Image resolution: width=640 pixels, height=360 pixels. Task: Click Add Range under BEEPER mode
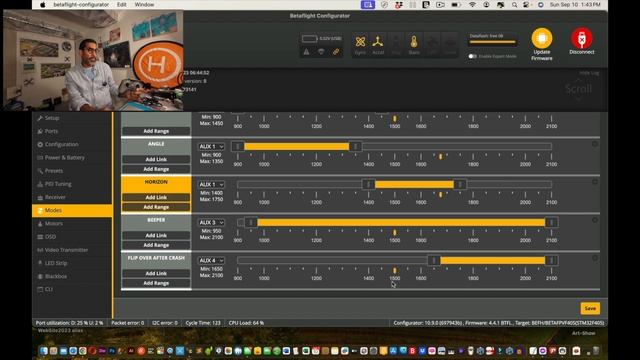pyautogui.click(x=156, y=245)
